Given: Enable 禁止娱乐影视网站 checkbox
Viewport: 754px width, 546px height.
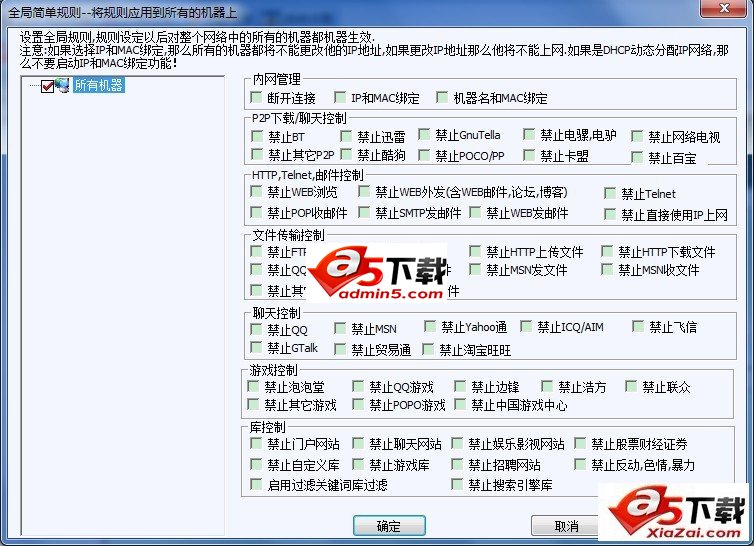Looking at the screenshot, I should tap(457, 443).
